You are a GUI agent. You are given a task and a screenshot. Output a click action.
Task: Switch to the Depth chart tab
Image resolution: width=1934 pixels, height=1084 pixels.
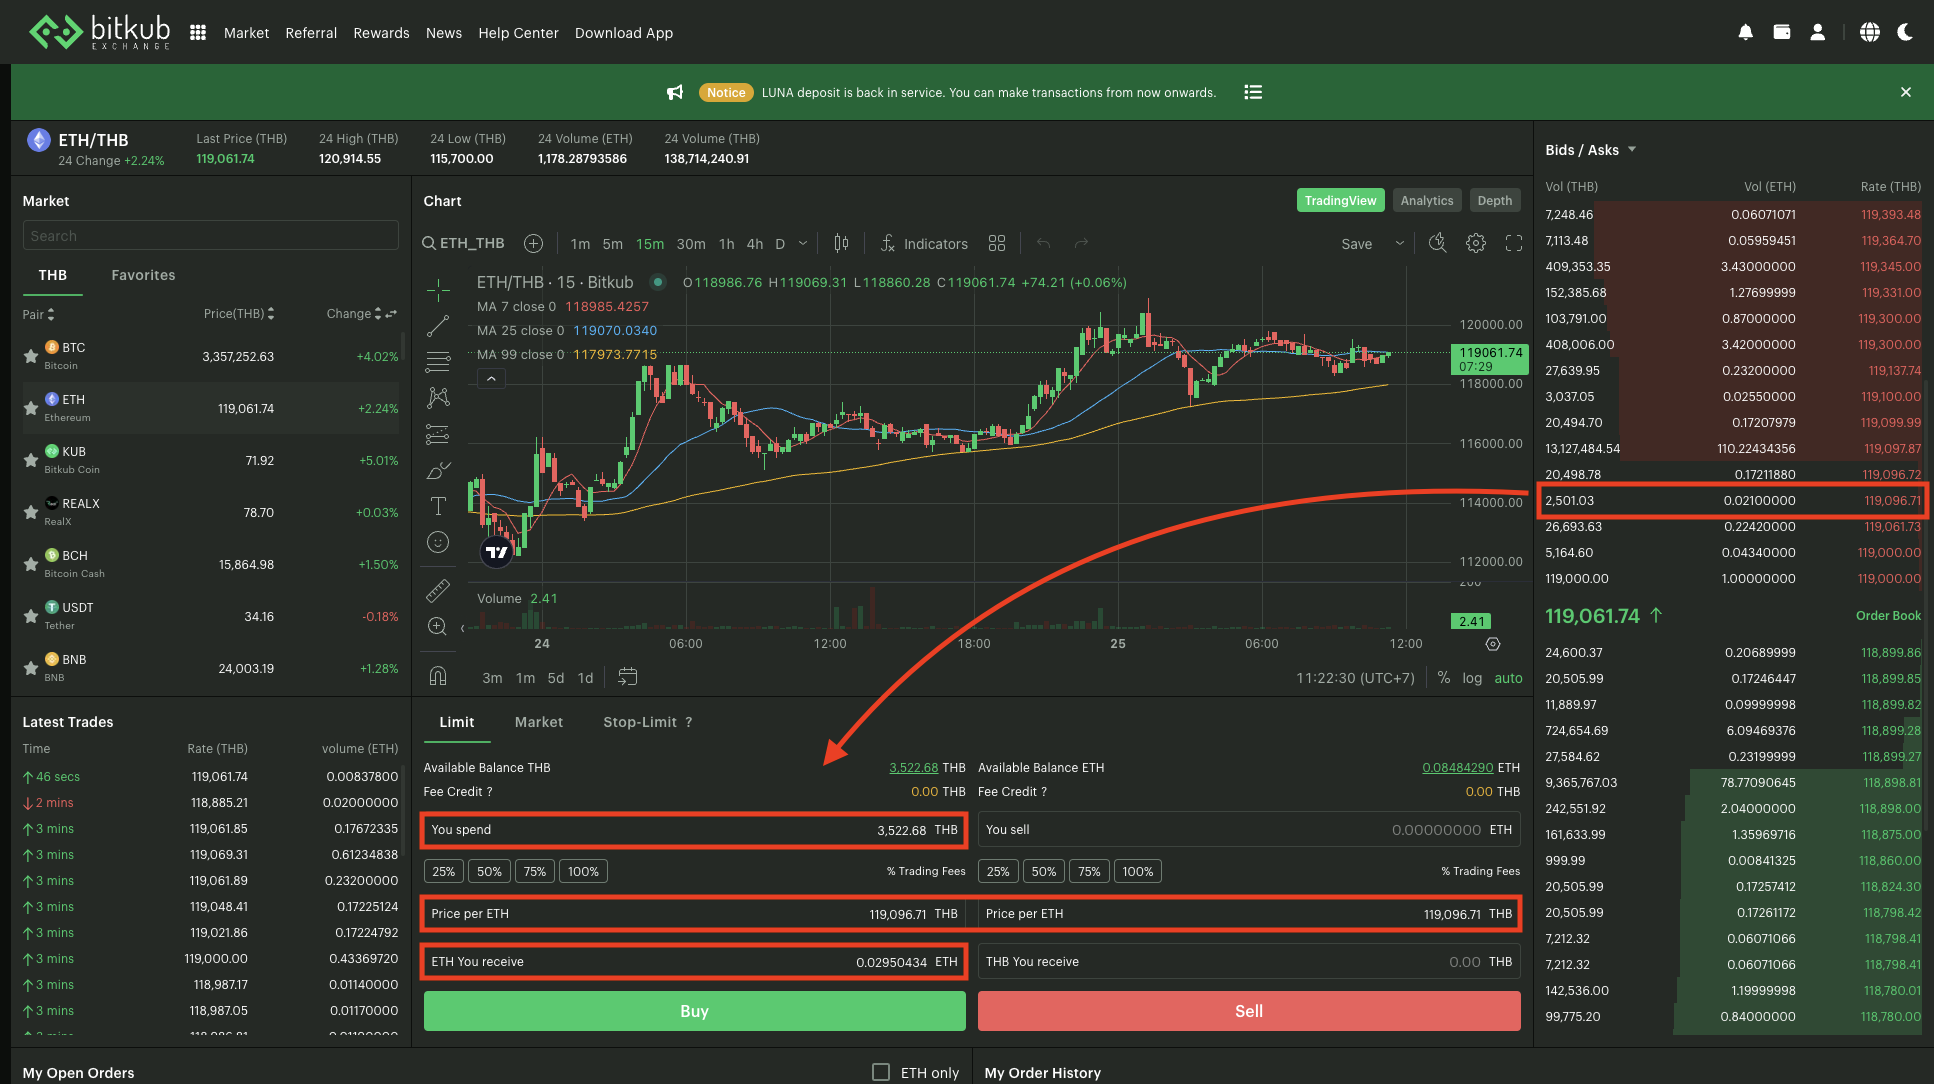coord(1494,200)
